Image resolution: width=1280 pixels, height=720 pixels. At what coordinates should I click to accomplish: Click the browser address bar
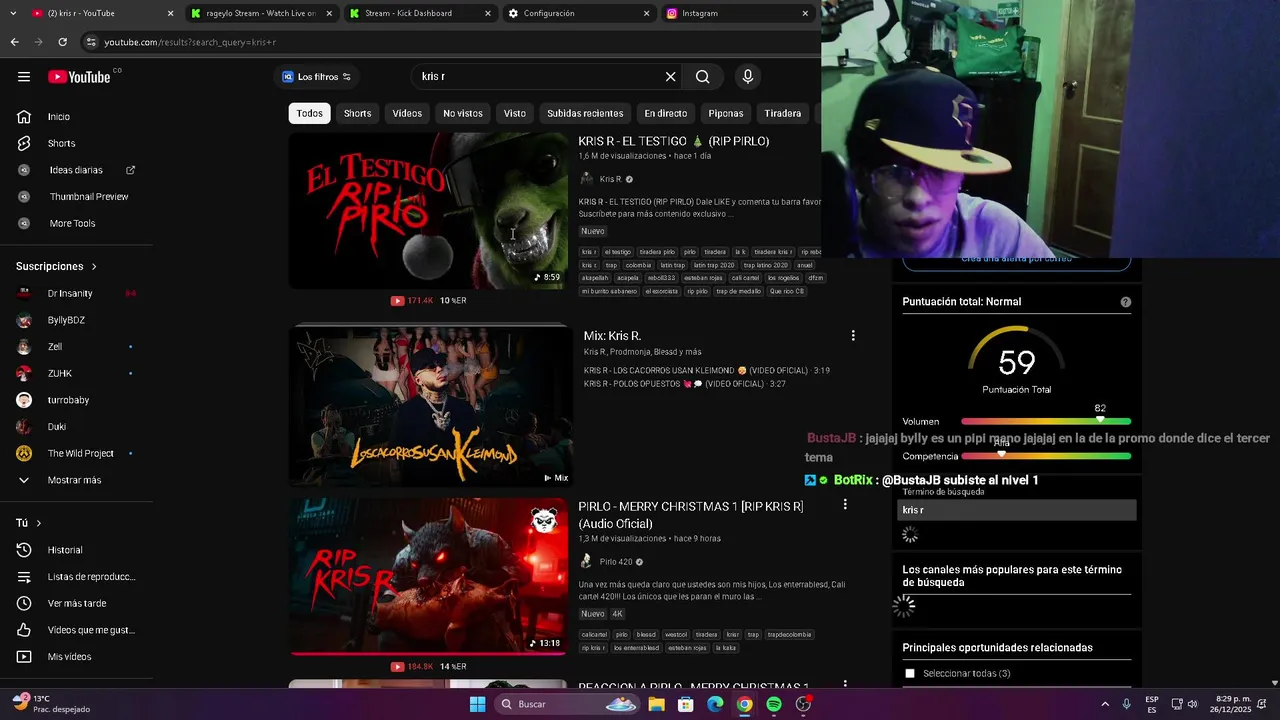[450, 42]
